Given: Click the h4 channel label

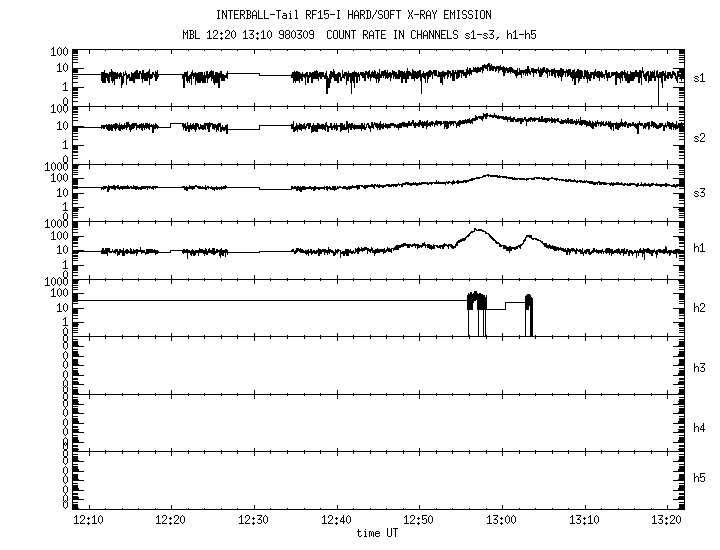Looking at the screenshot, I should [700, 428].
